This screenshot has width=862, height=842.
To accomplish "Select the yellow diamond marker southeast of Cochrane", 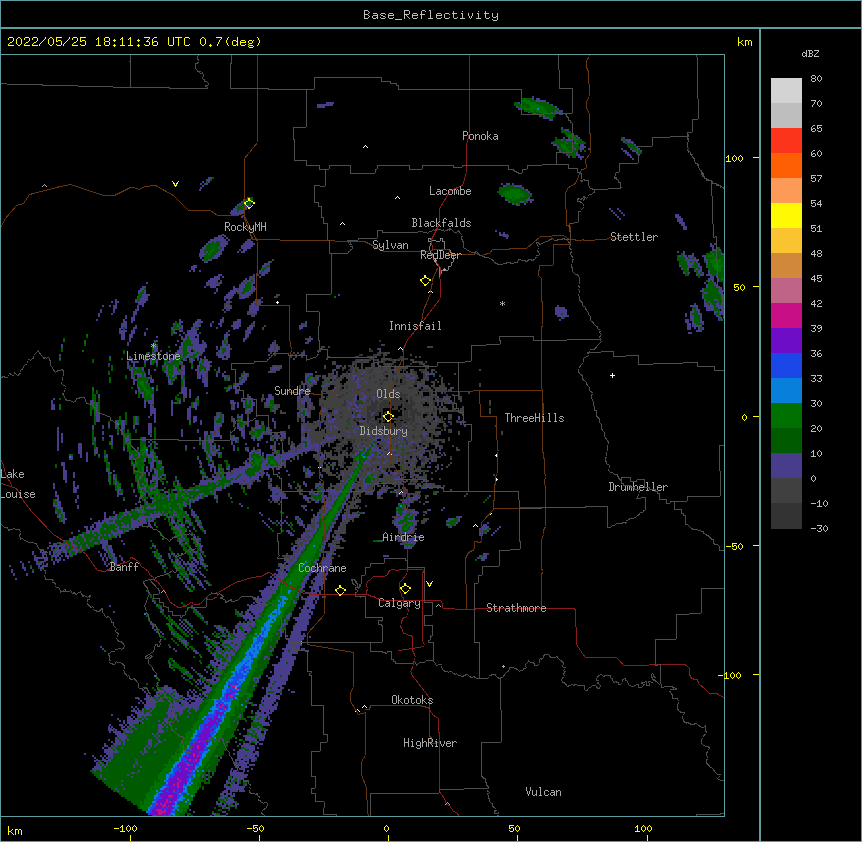I will pos(340,590).
